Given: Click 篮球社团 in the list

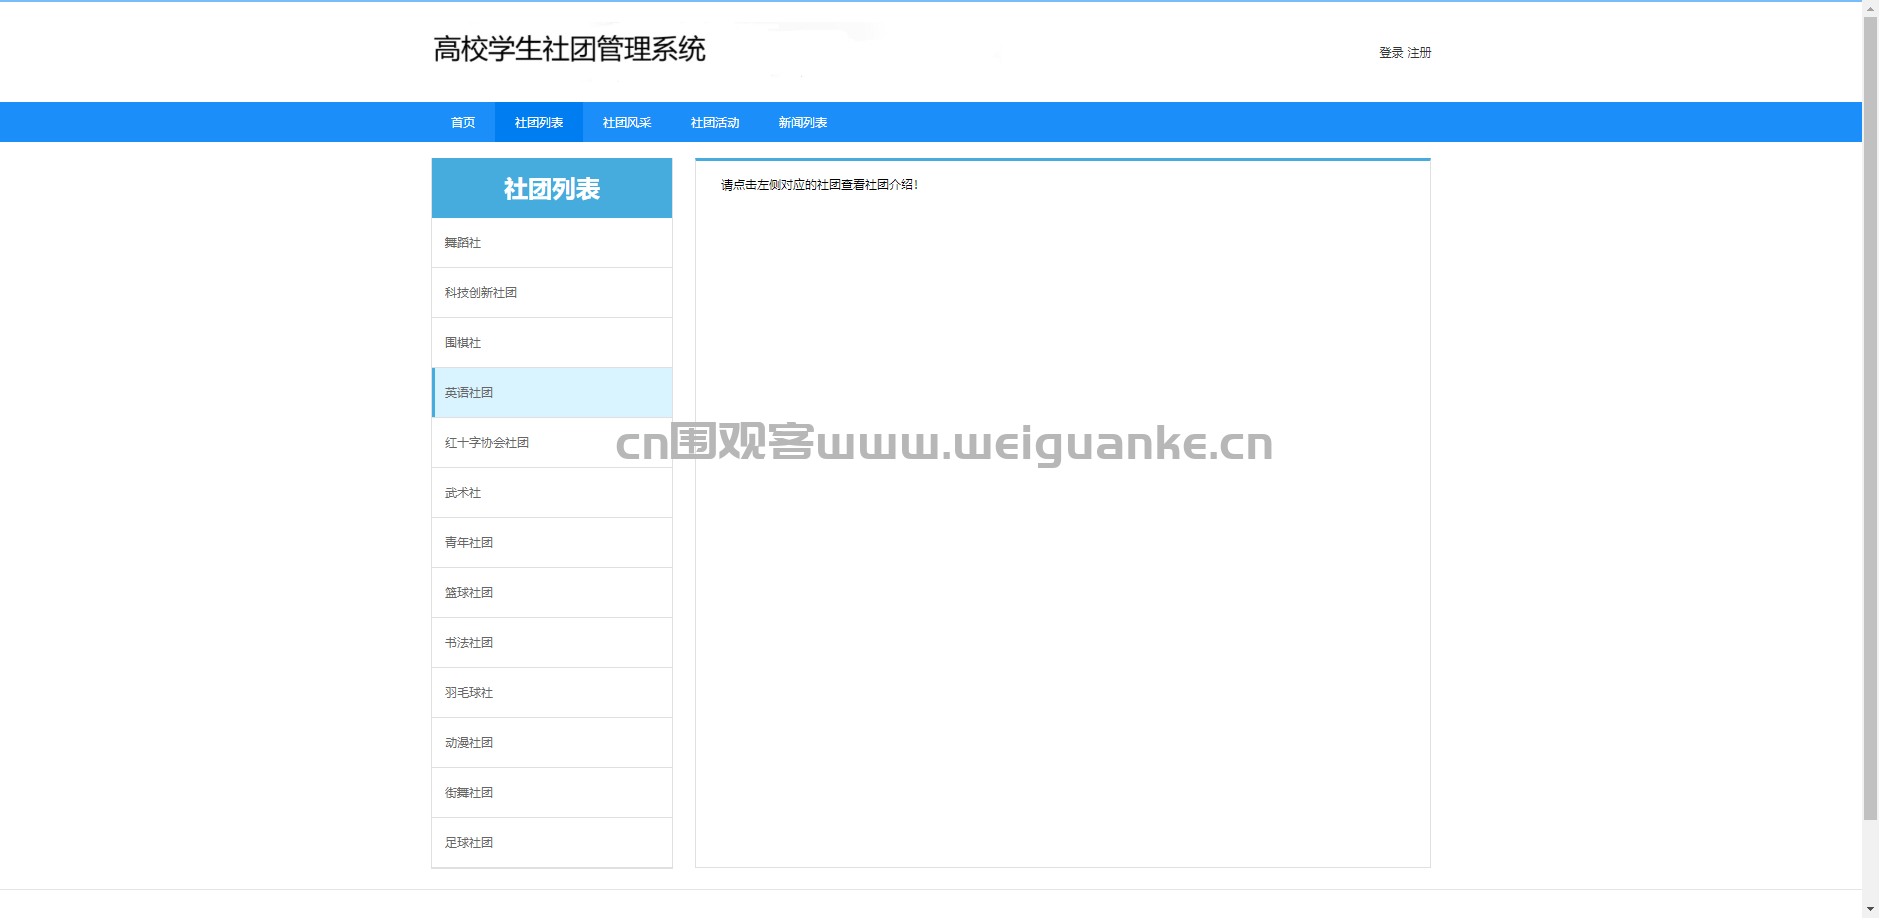Looking at the screenshot, I should pyautogui.click(x=552, y=593).
